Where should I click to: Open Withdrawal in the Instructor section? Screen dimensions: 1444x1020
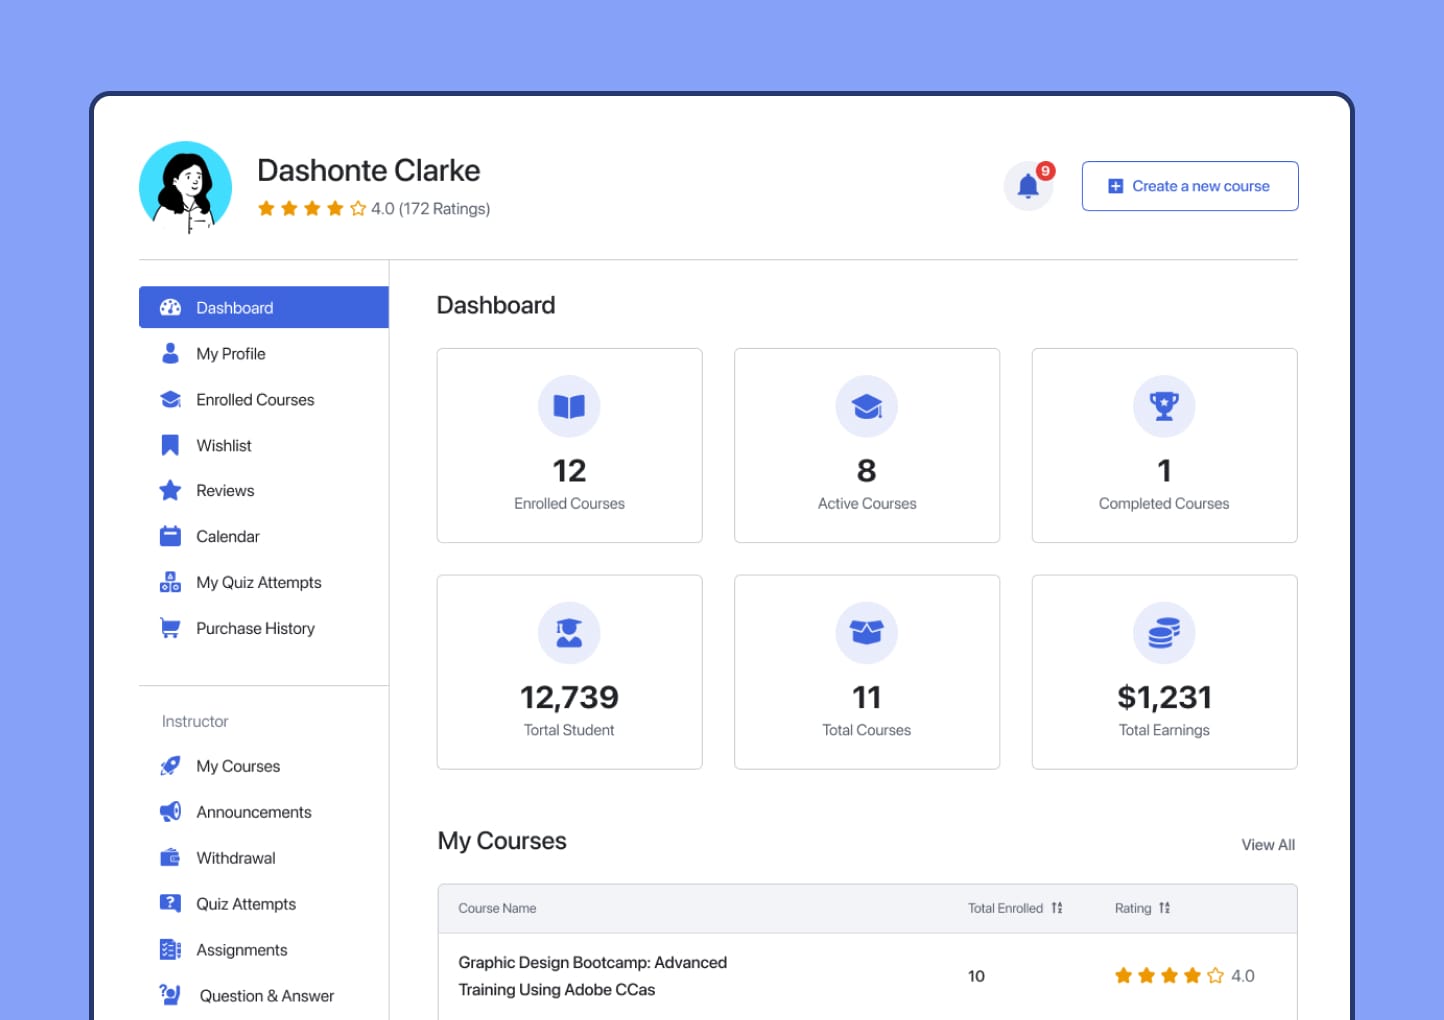coord(235,858)
